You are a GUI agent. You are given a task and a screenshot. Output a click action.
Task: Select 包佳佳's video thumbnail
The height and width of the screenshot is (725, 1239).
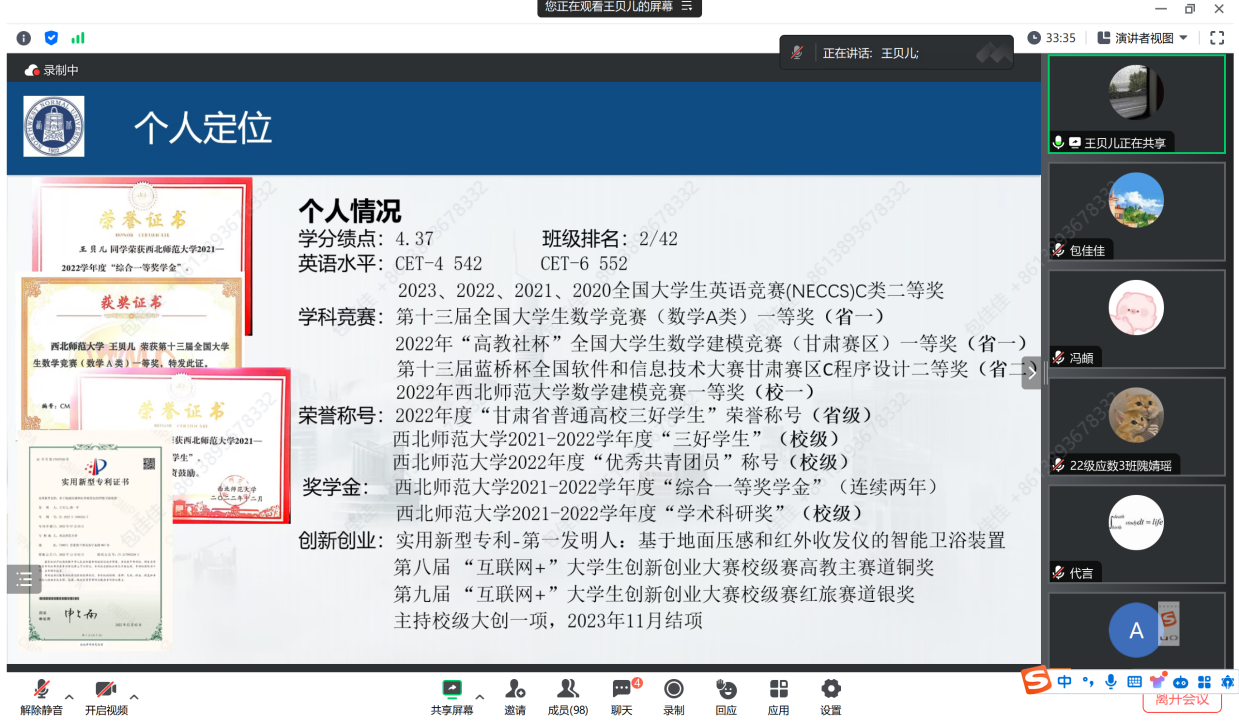1136,211
